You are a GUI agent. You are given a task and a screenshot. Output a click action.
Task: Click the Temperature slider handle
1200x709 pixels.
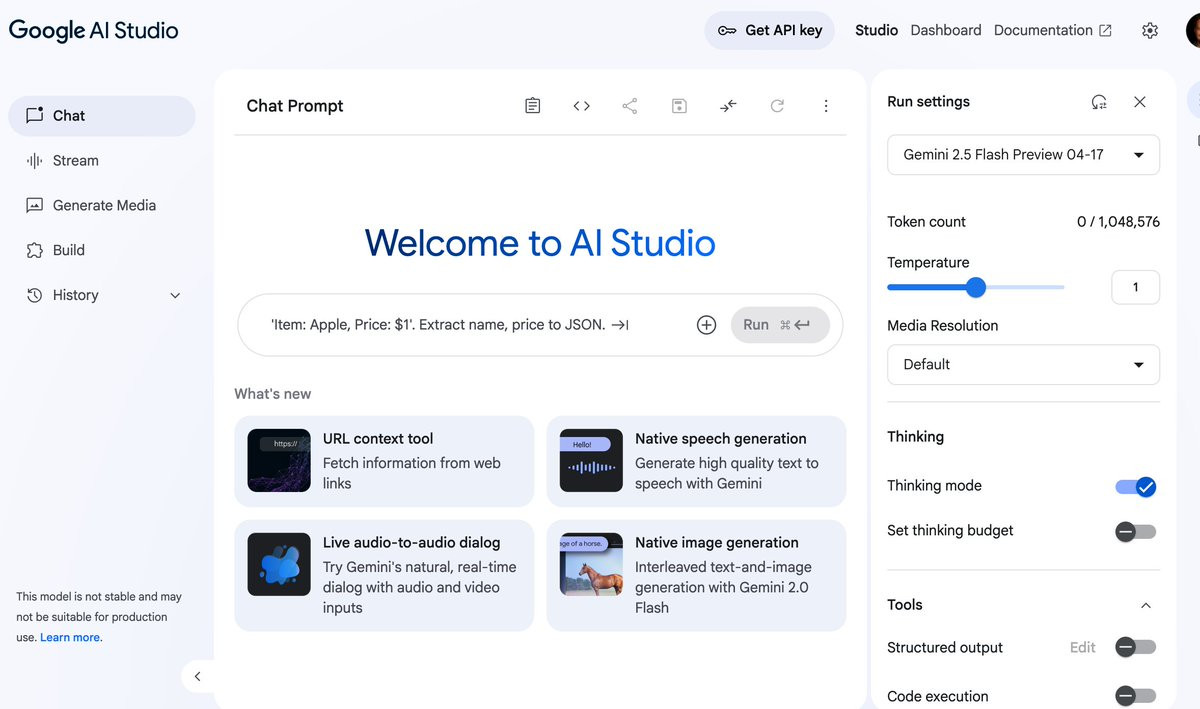pyautogui.click(x=976, y=288)
